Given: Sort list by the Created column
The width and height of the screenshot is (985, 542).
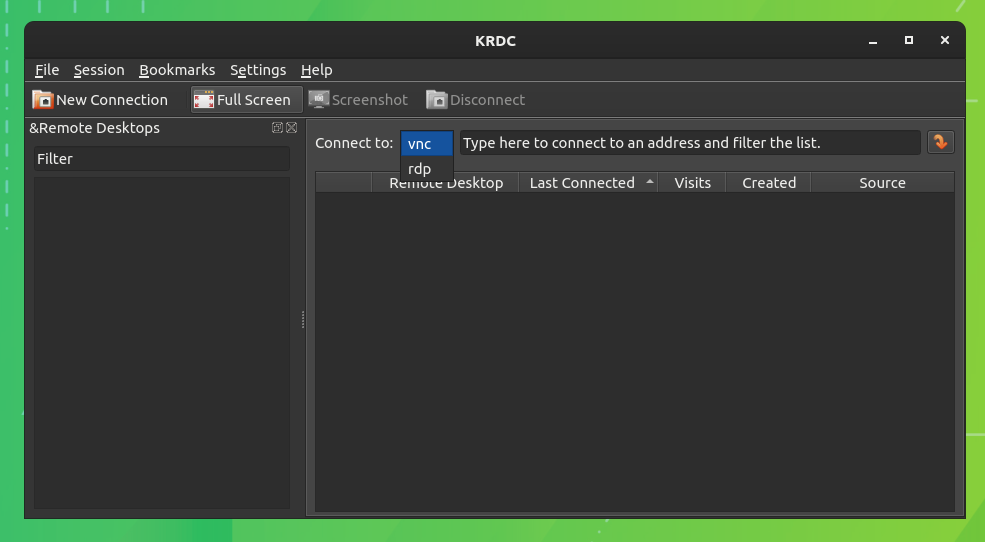Looking at the screenshot, I should tap(768, 183).
